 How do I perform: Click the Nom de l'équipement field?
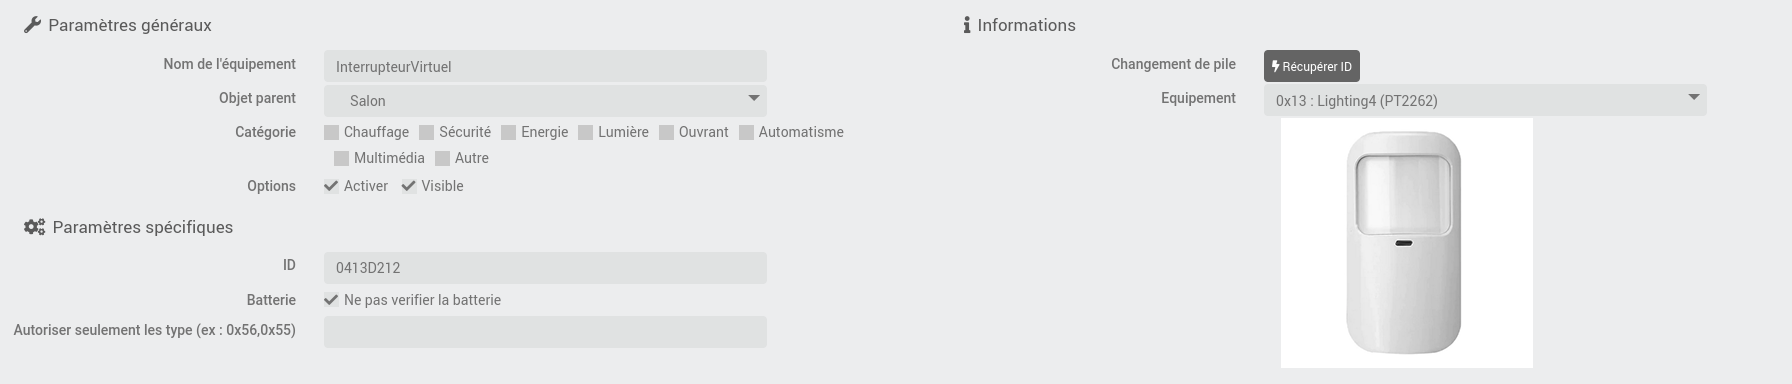[545, 67]
